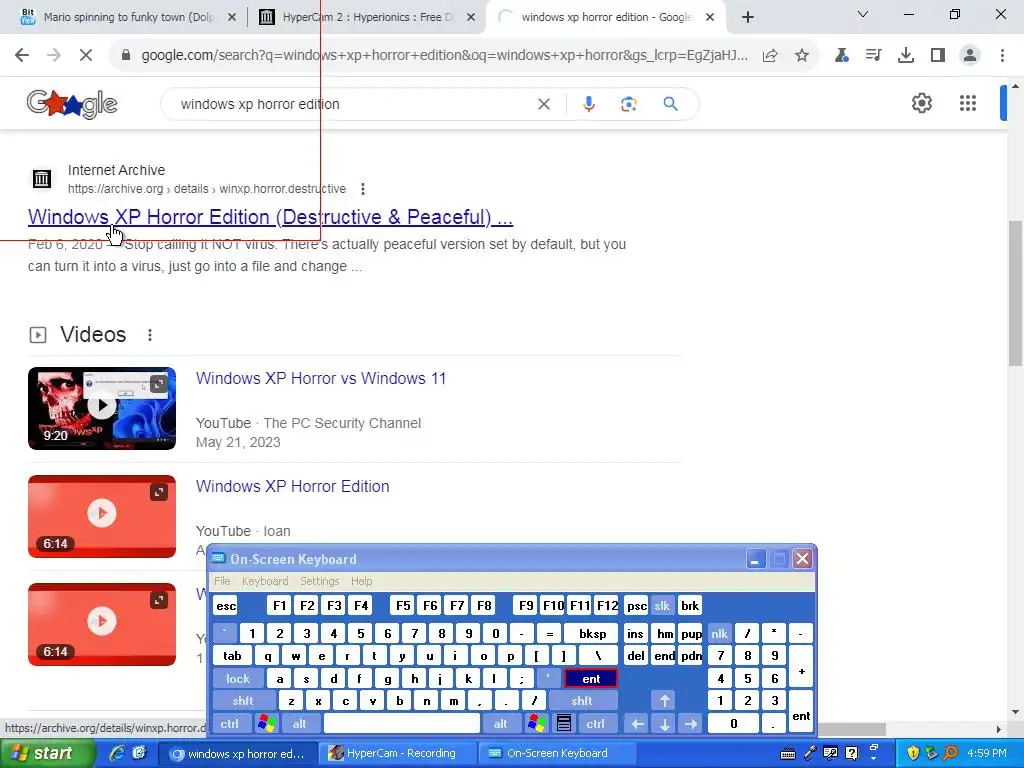Image resolution: width=1024 pixels, height=768 pixels.
Task: Click the highlighted ent key on keyboard
Action: click(591, 679)
